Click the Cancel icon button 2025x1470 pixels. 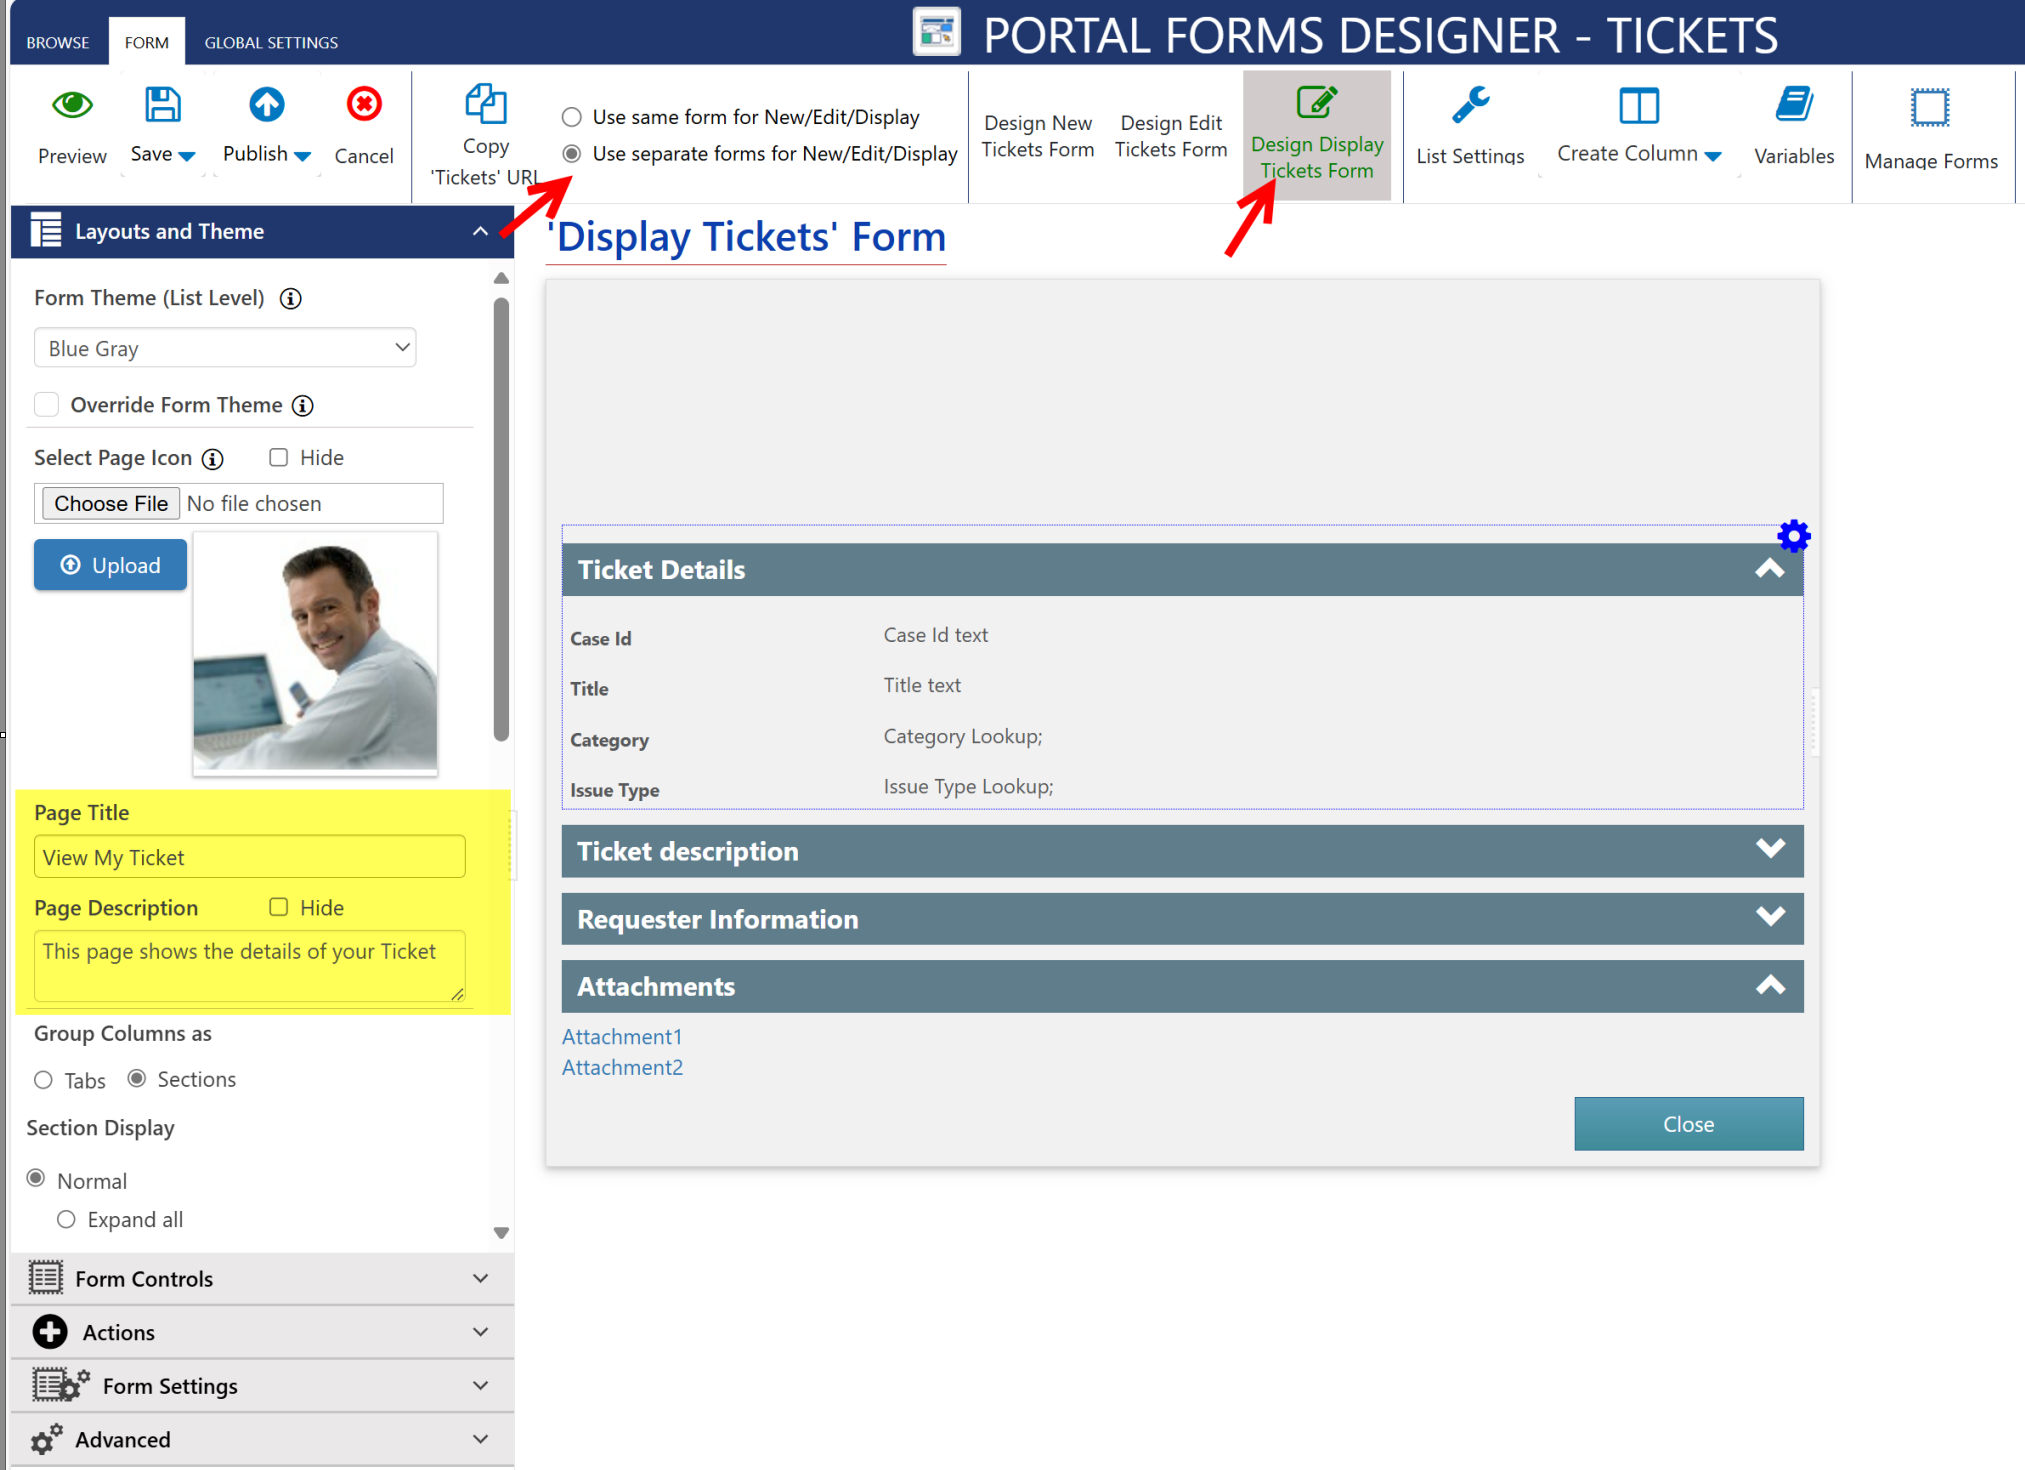pos(365,105)
